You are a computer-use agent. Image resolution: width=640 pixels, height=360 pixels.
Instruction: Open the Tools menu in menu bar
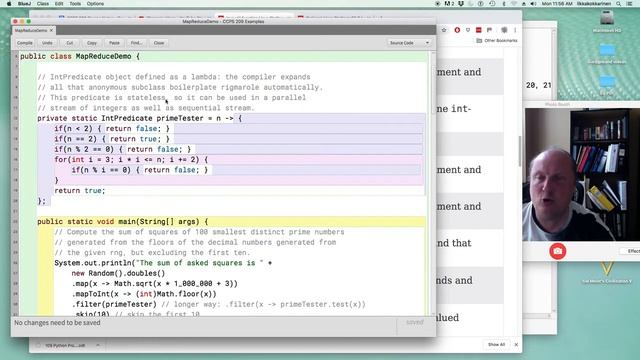(x=75, y=4)
